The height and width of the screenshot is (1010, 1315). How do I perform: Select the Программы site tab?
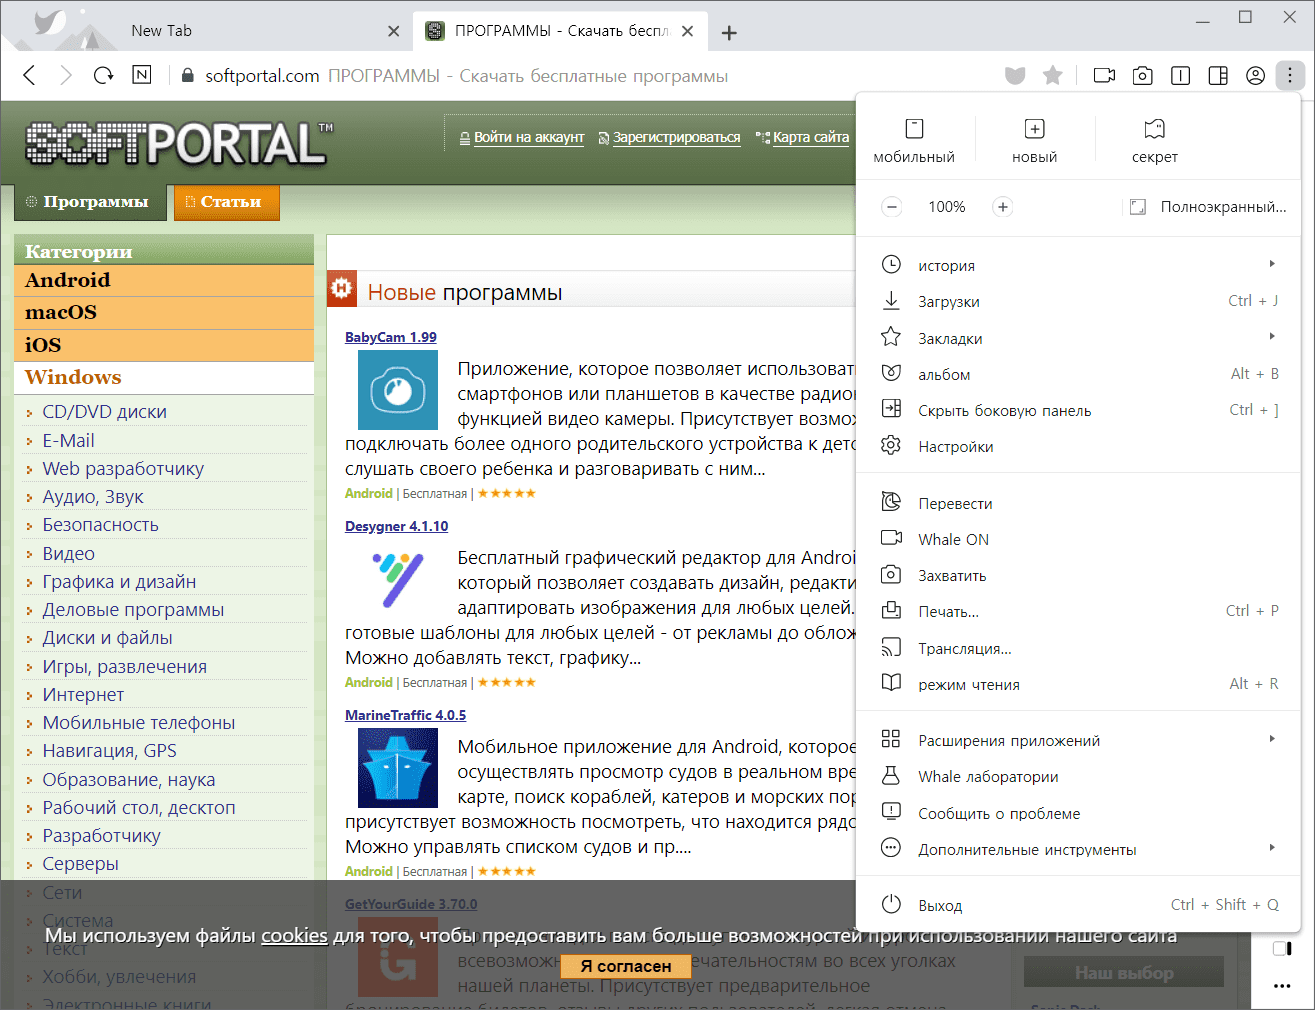pyautogui.click(x=90, y=202)
